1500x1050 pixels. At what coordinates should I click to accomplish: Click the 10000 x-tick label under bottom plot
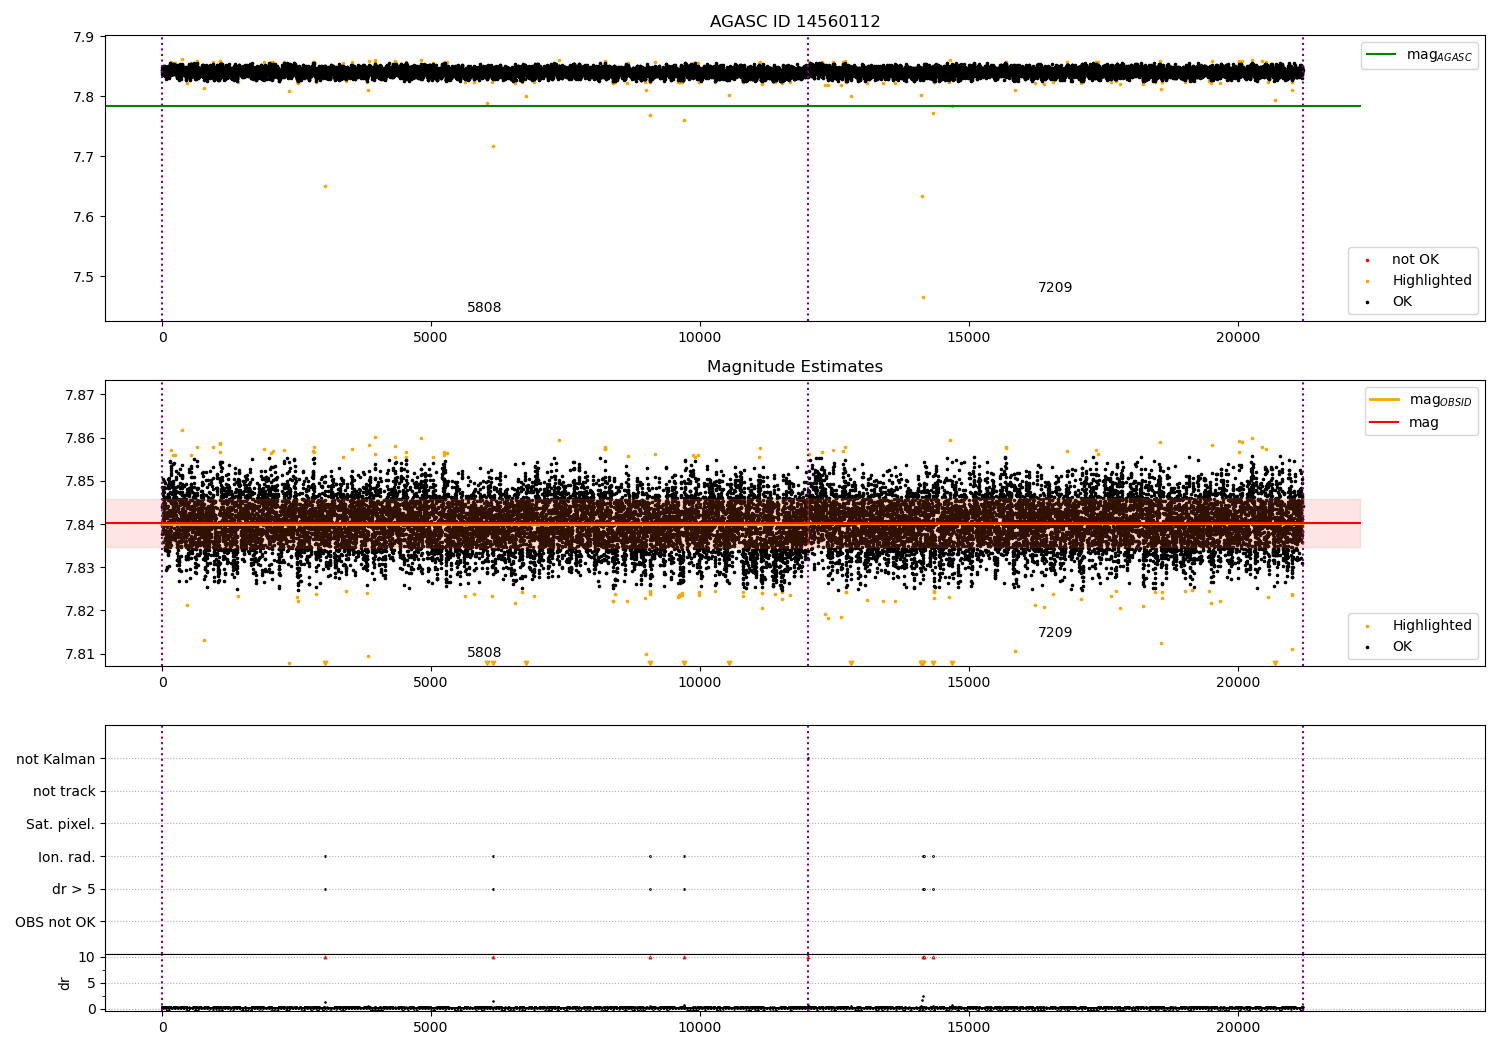click(x=700, y=1028)
